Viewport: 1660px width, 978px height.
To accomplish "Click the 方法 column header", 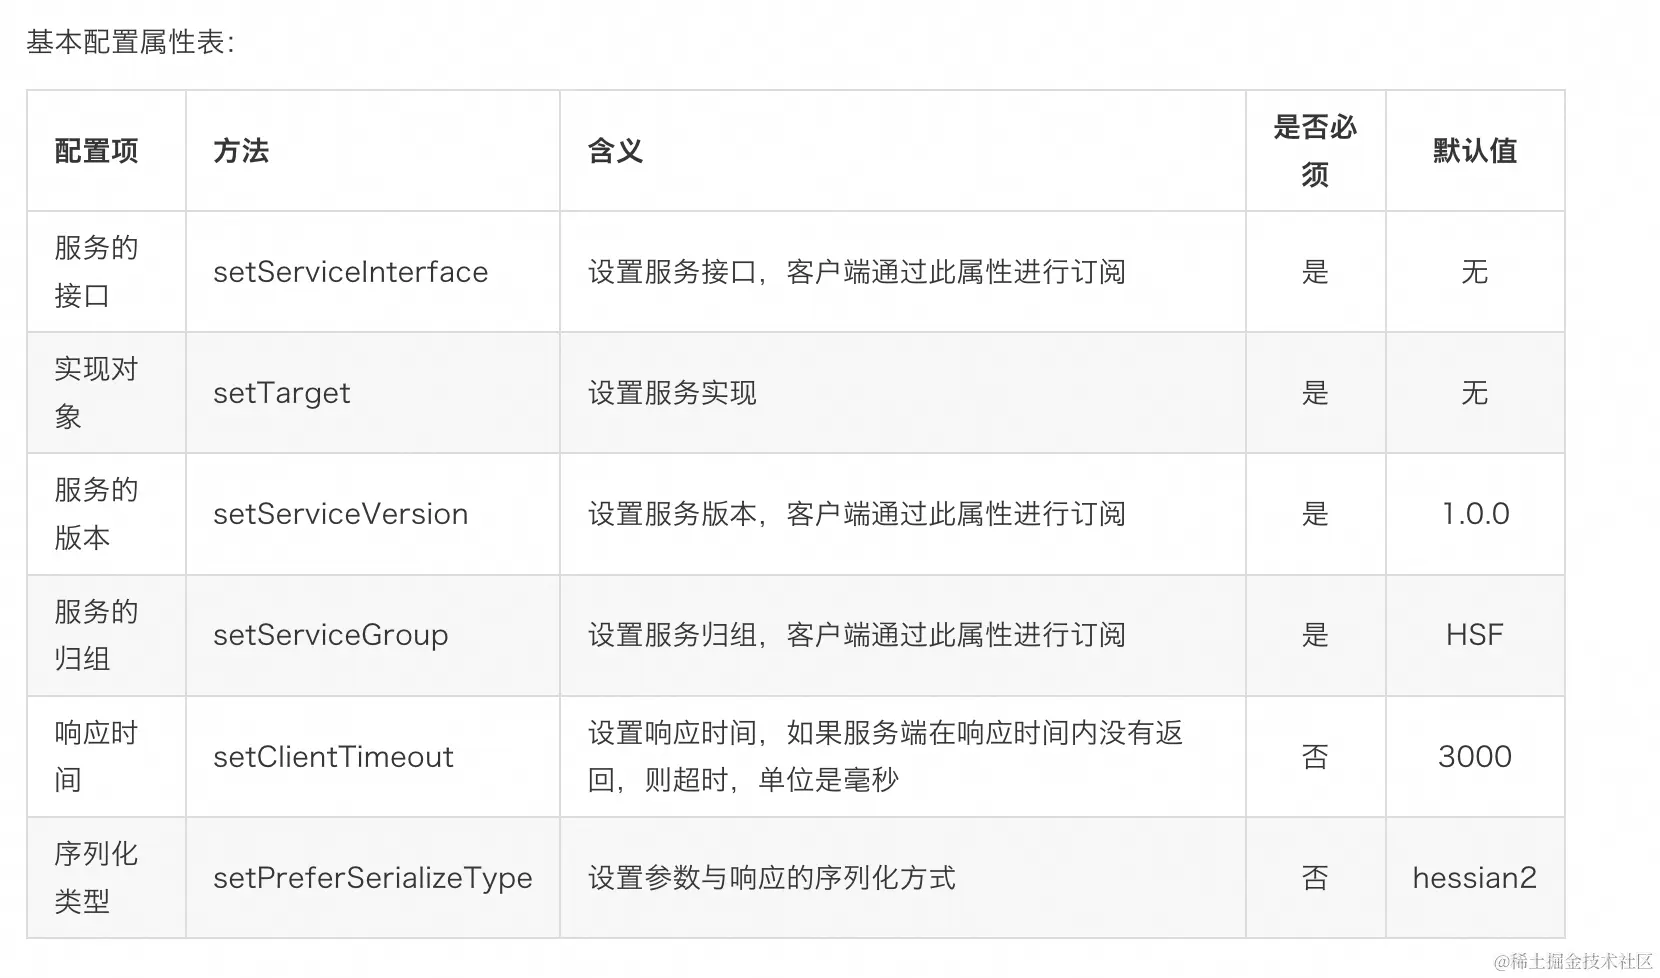I will pyautogui.click(x=241, y=151).
